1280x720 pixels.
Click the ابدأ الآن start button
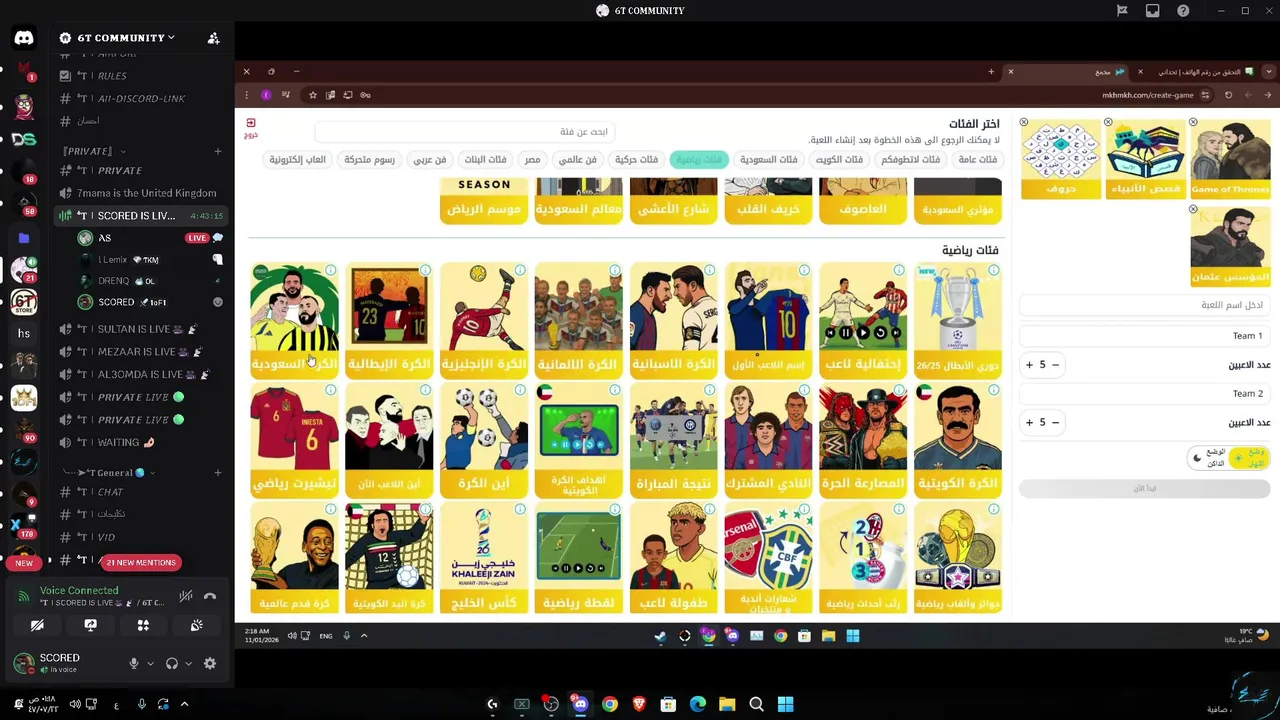coord(1144,488)
